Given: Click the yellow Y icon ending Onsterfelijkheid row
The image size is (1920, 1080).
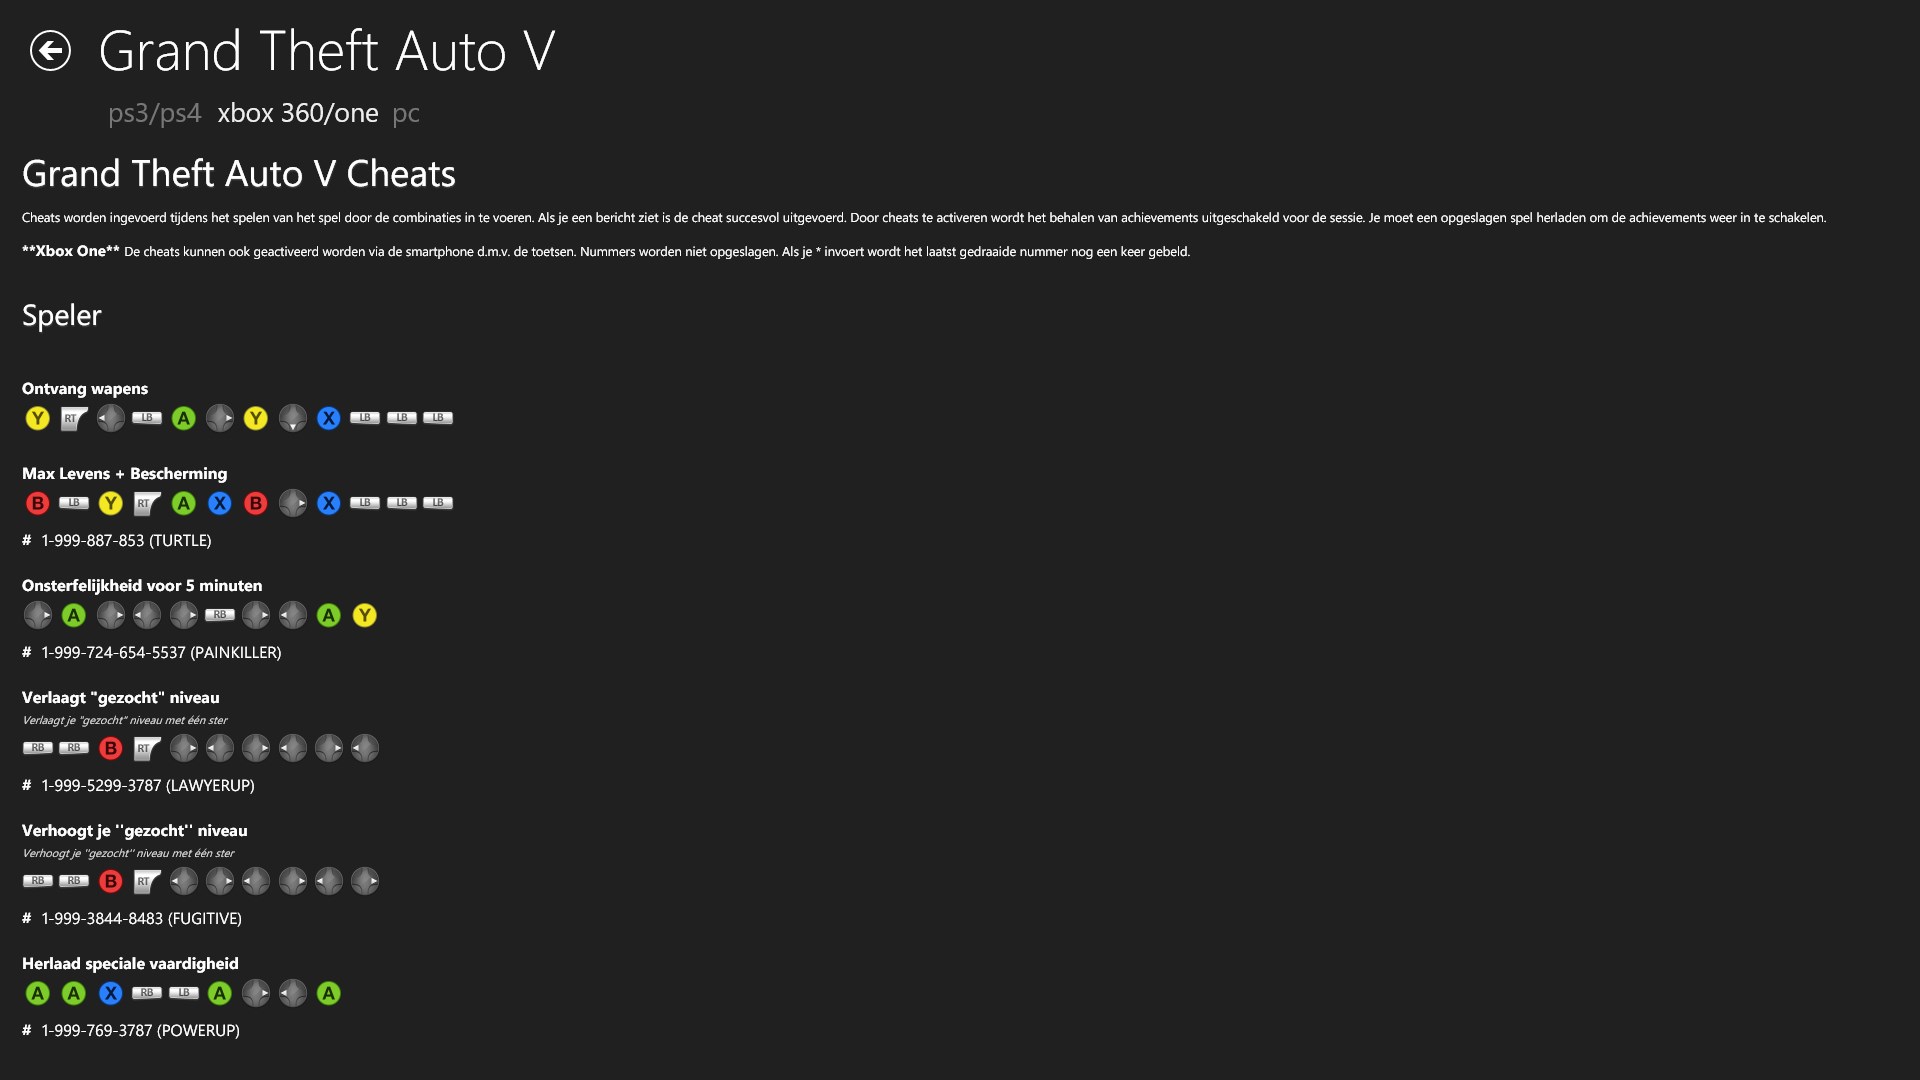Looking at the screenshot, I should [365, 615].
